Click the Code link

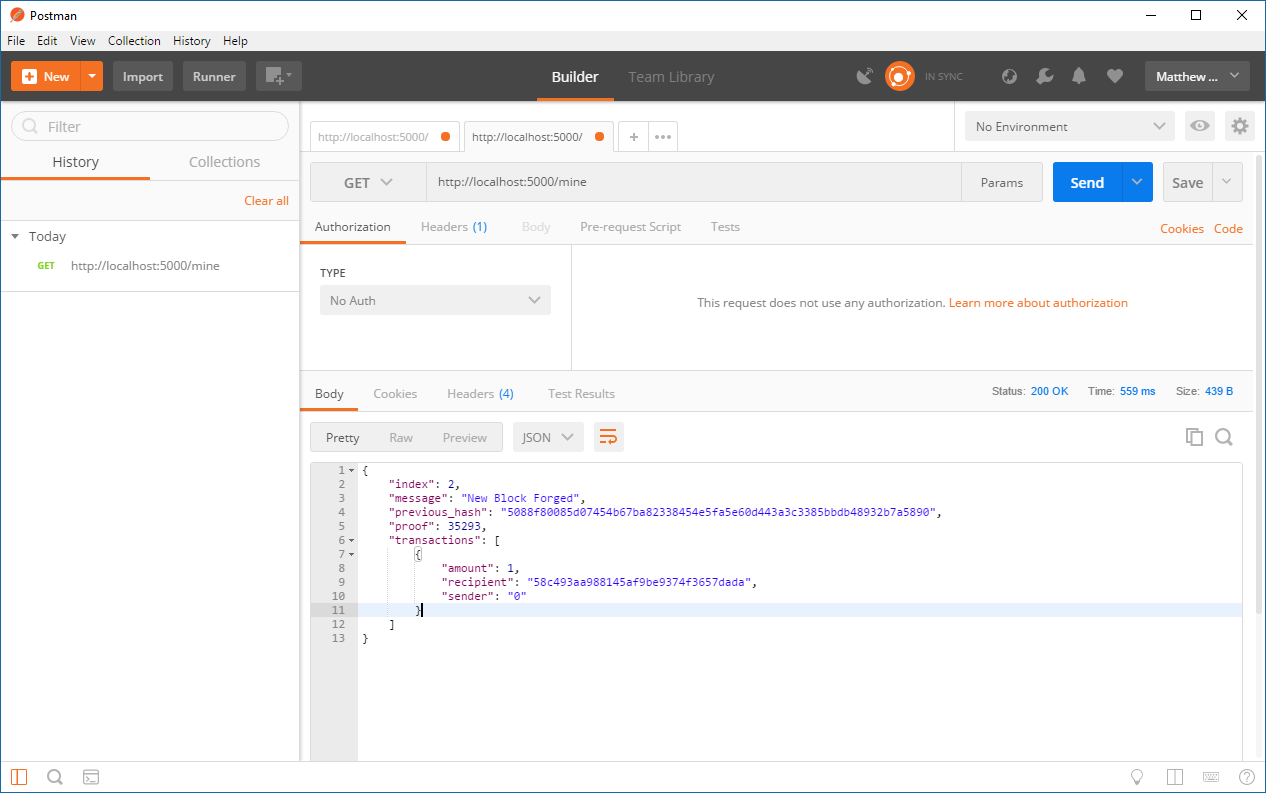(1228, 229)
